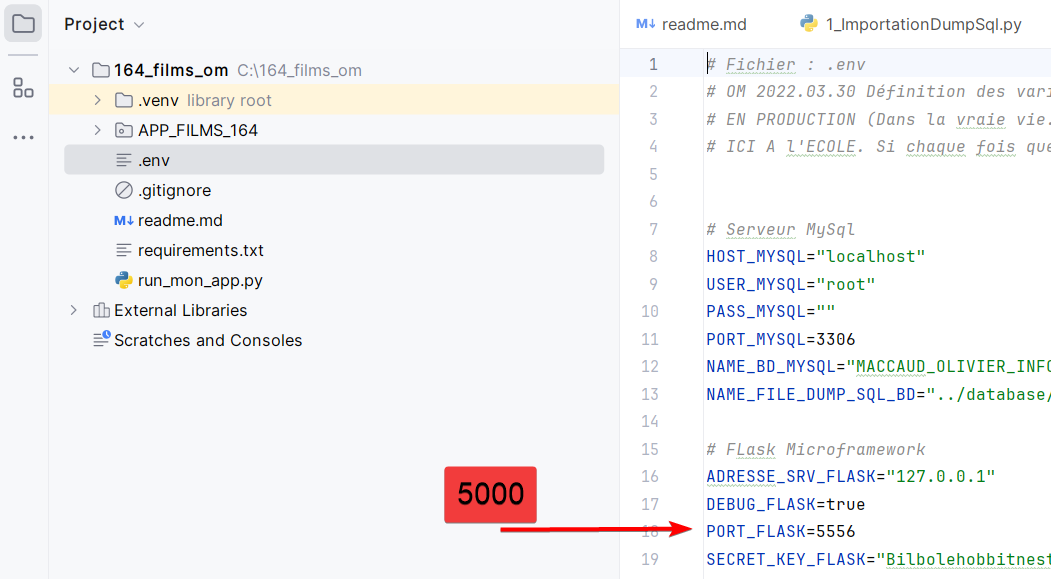This screenshot has height=579, width=1051.
Task: Click the Python icon of run_mon_app.py
Action: [x=124, y=280]
